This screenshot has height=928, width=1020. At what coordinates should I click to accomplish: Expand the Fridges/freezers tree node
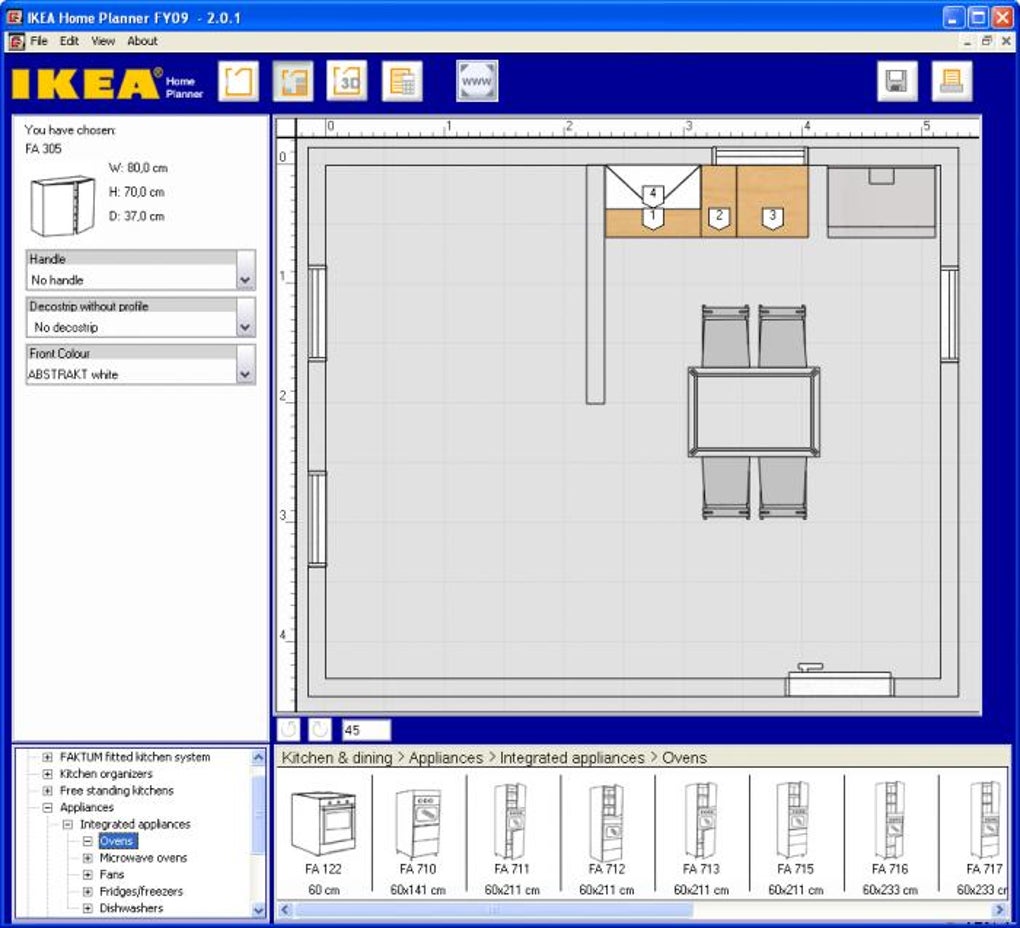pos(87,892)
